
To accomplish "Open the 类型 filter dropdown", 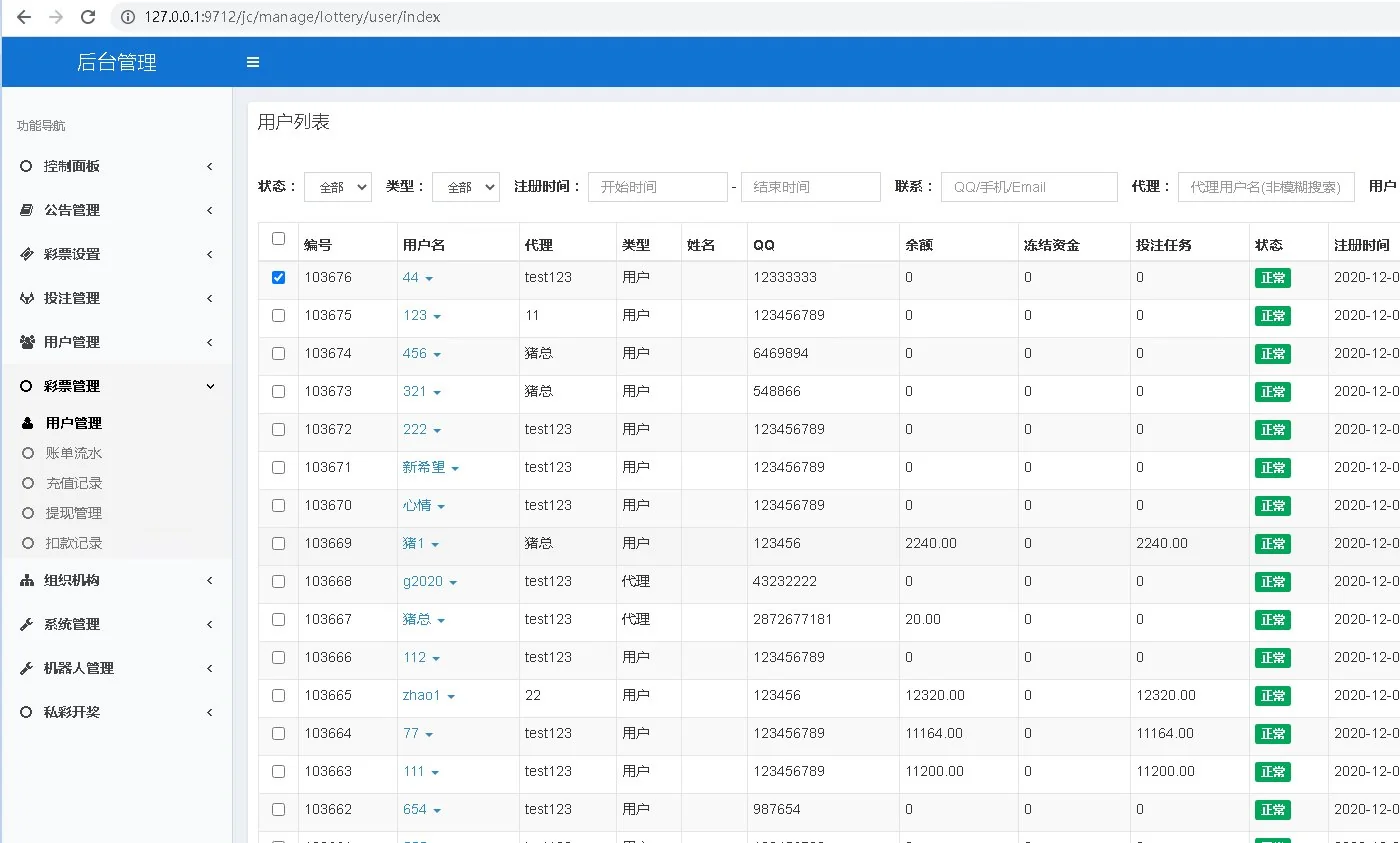I will (465, 187).
